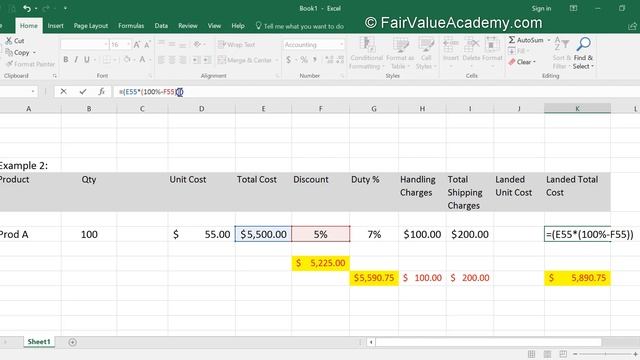
Task: Open the Formulas tab
Action: [131, 26]
